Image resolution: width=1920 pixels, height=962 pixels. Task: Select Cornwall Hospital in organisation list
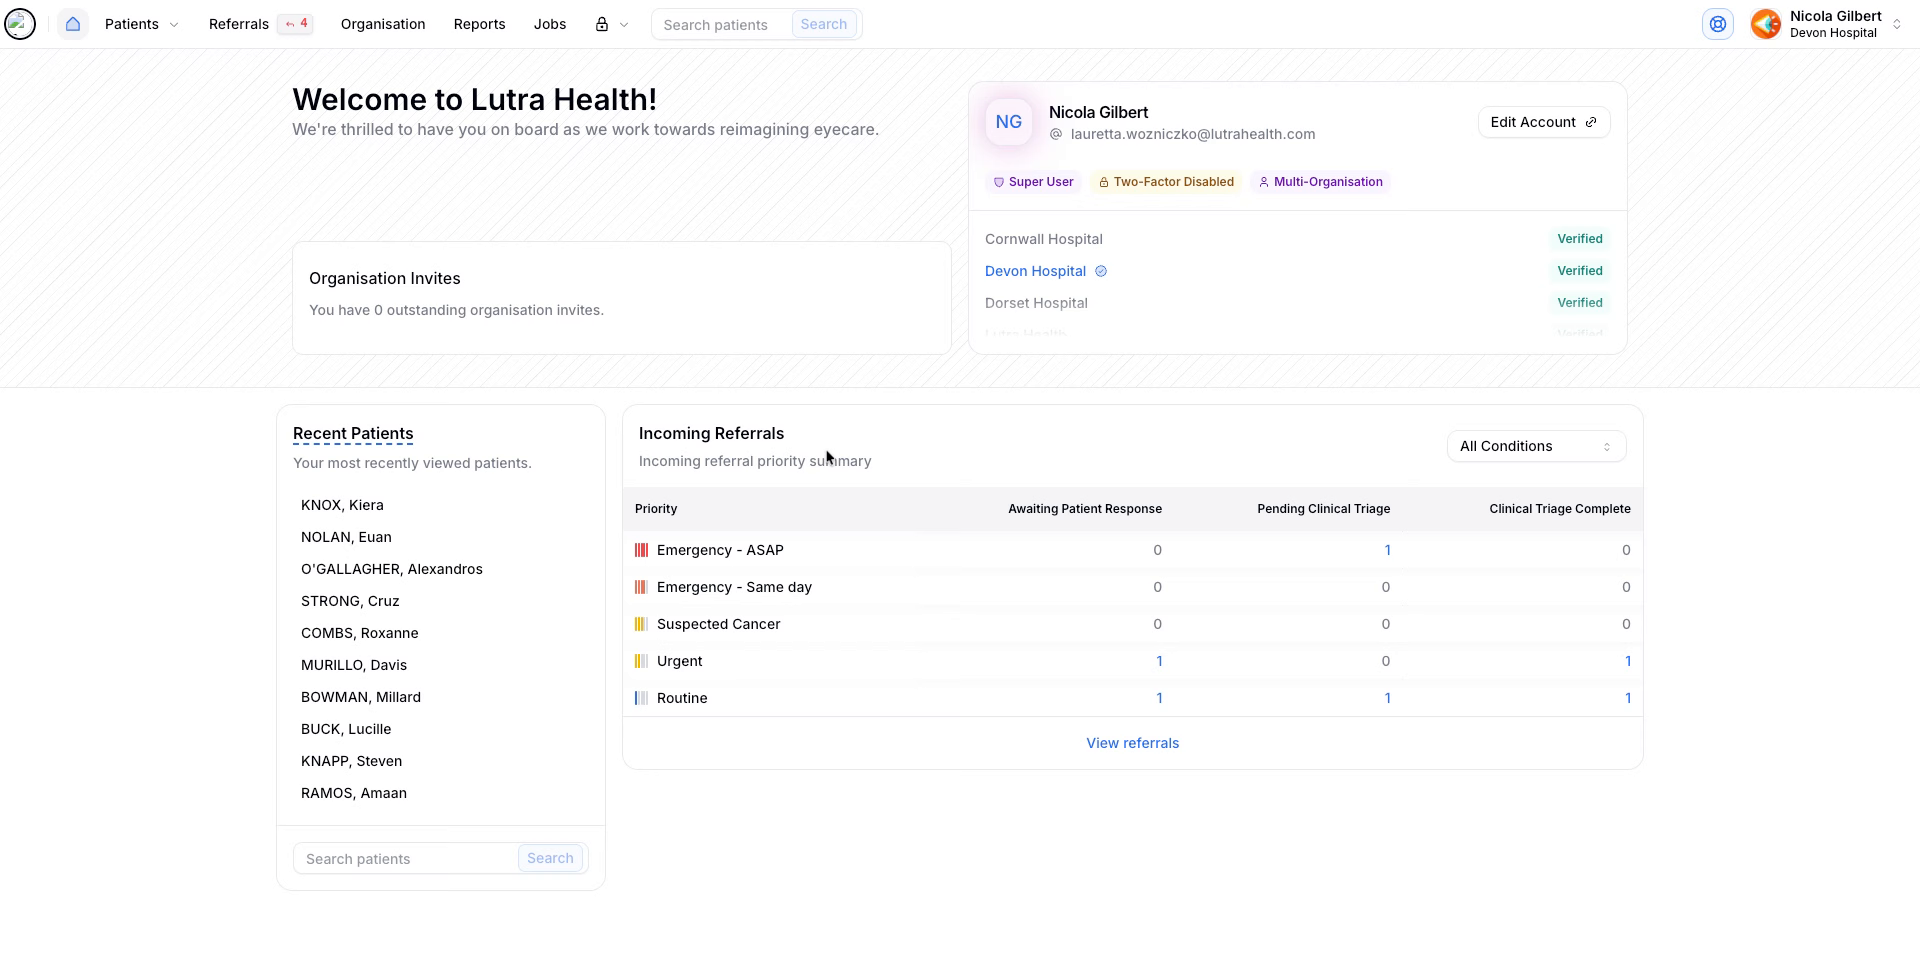point(1044,239)
